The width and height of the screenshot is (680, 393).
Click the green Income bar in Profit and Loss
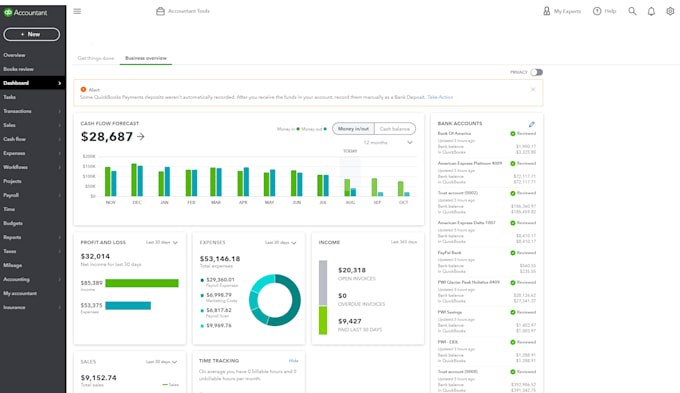(x=142, y=283)
